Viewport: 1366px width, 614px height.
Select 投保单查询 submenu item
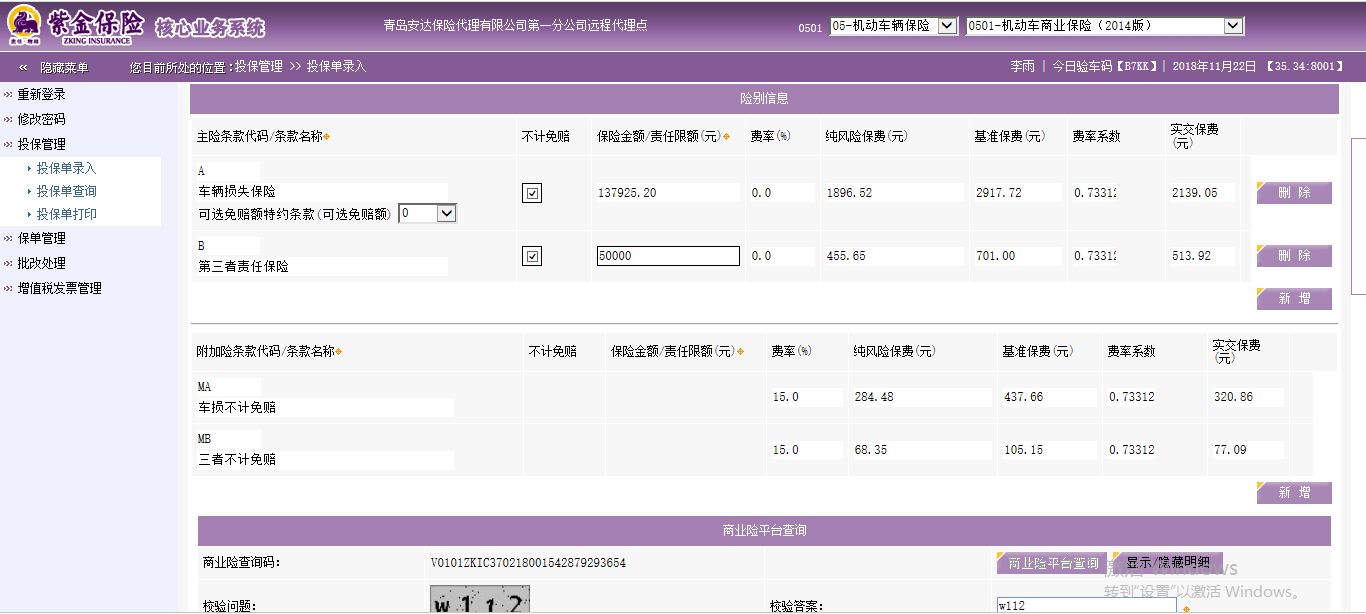click(66, 191)
